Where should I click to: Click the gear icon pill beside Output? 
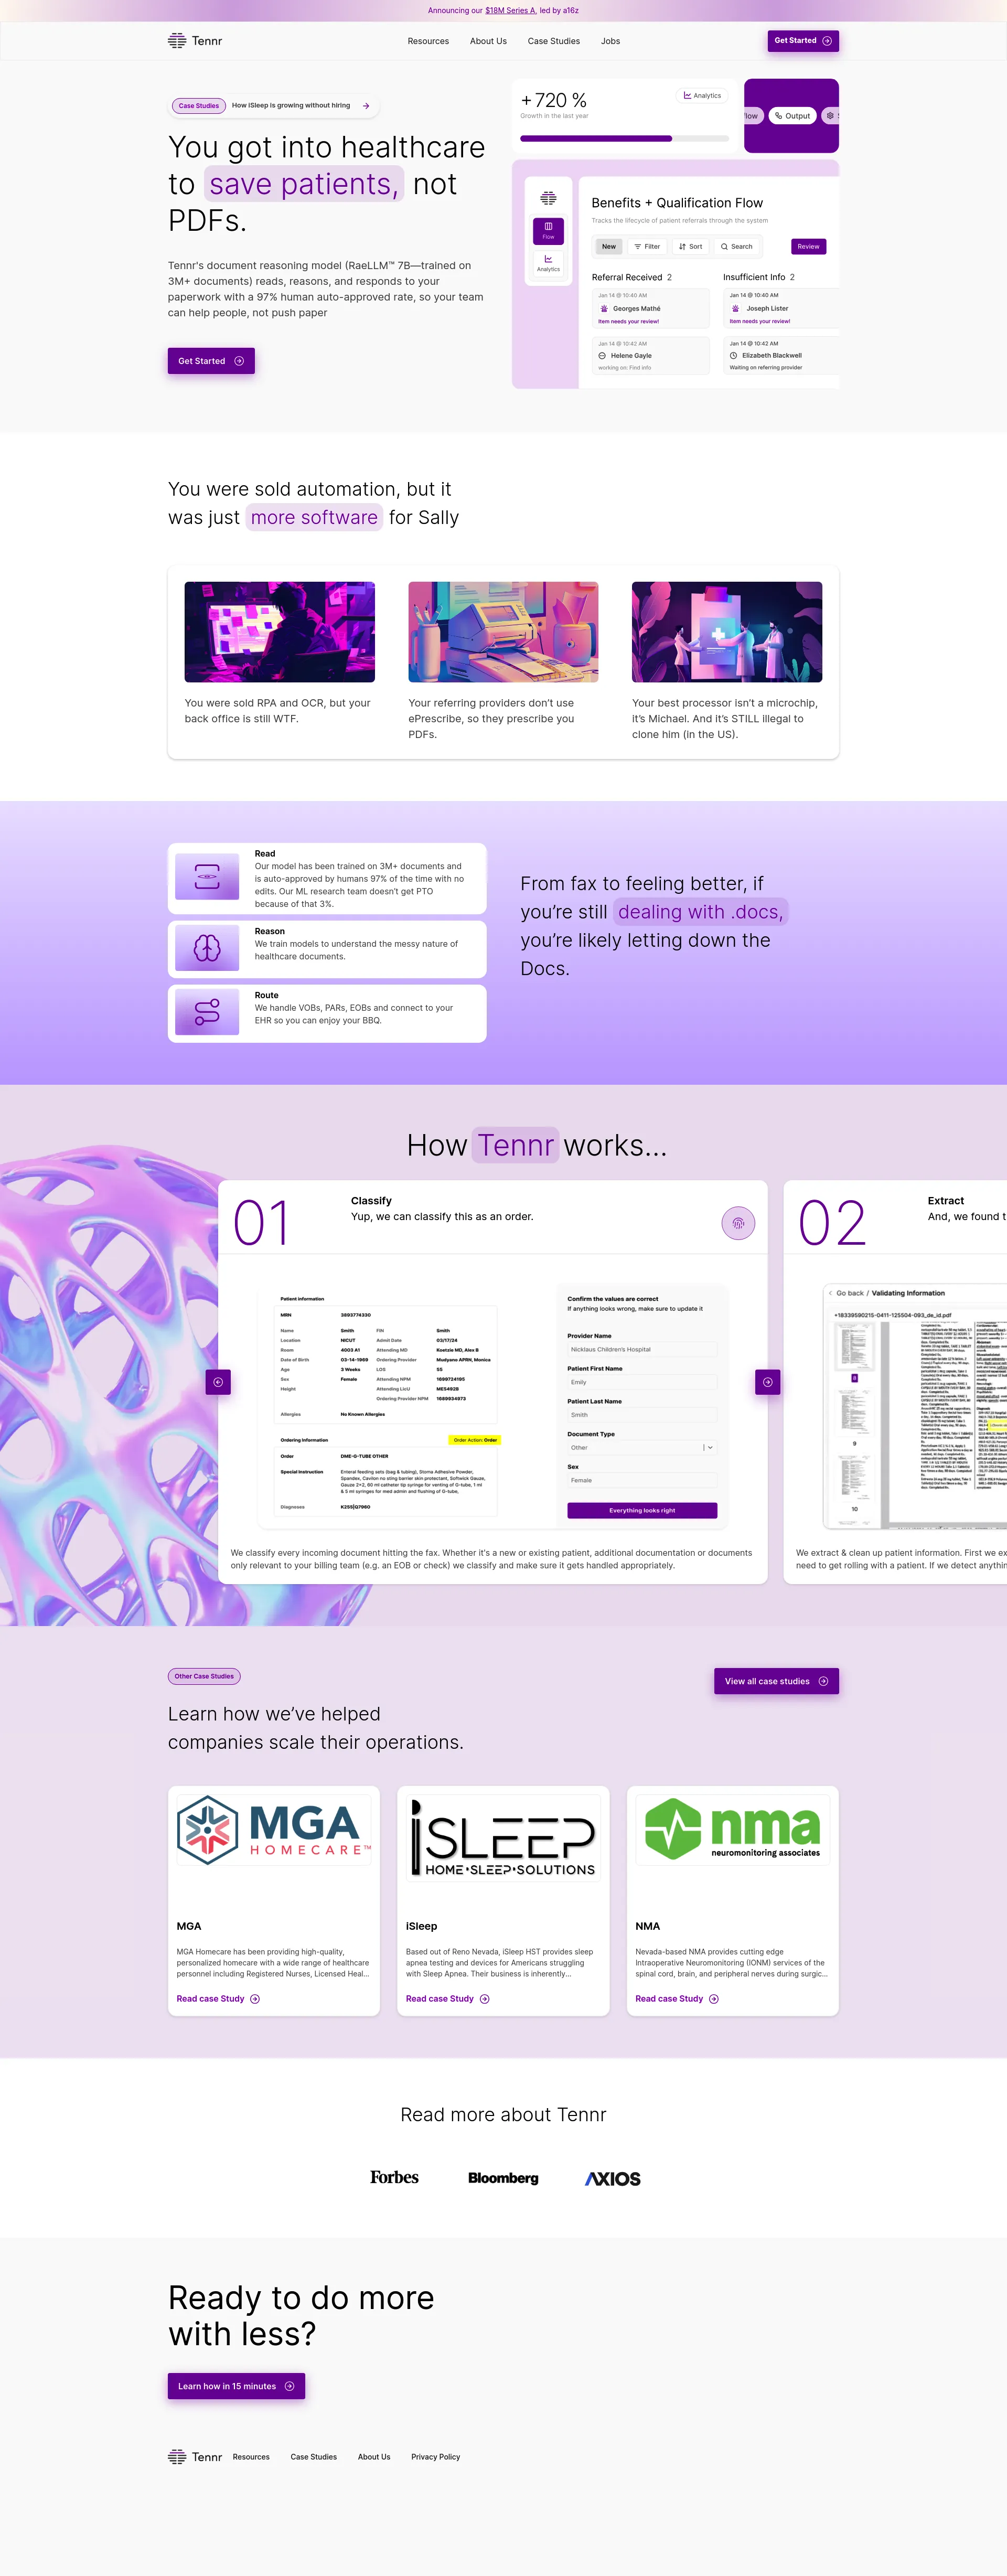coord(830,116)
